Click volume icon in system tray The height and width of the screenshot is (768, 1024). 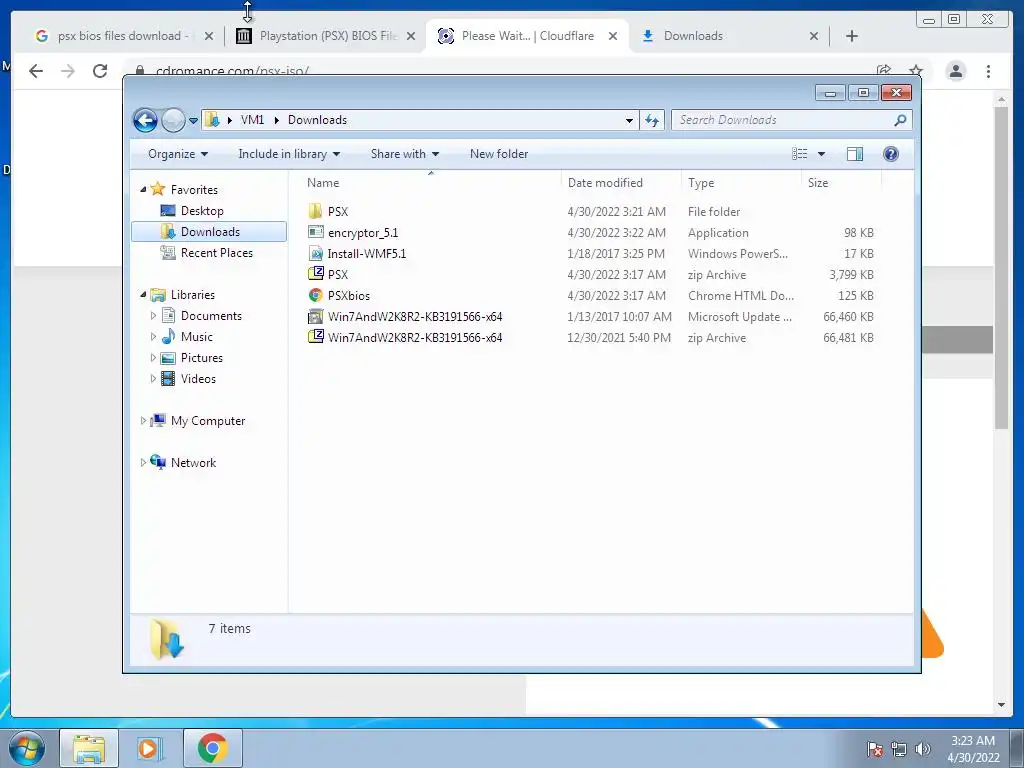tap(922, 749)
